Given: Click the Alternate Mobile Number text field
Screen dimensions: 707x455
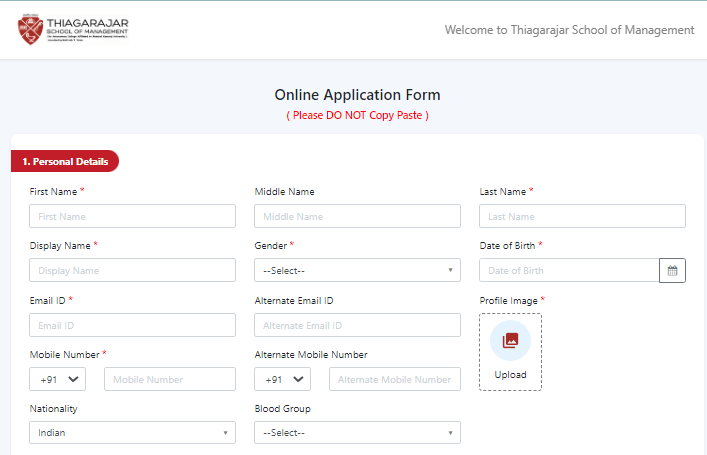Looking at the screenshot, I should pyautogui.click(x=395, y=379).
